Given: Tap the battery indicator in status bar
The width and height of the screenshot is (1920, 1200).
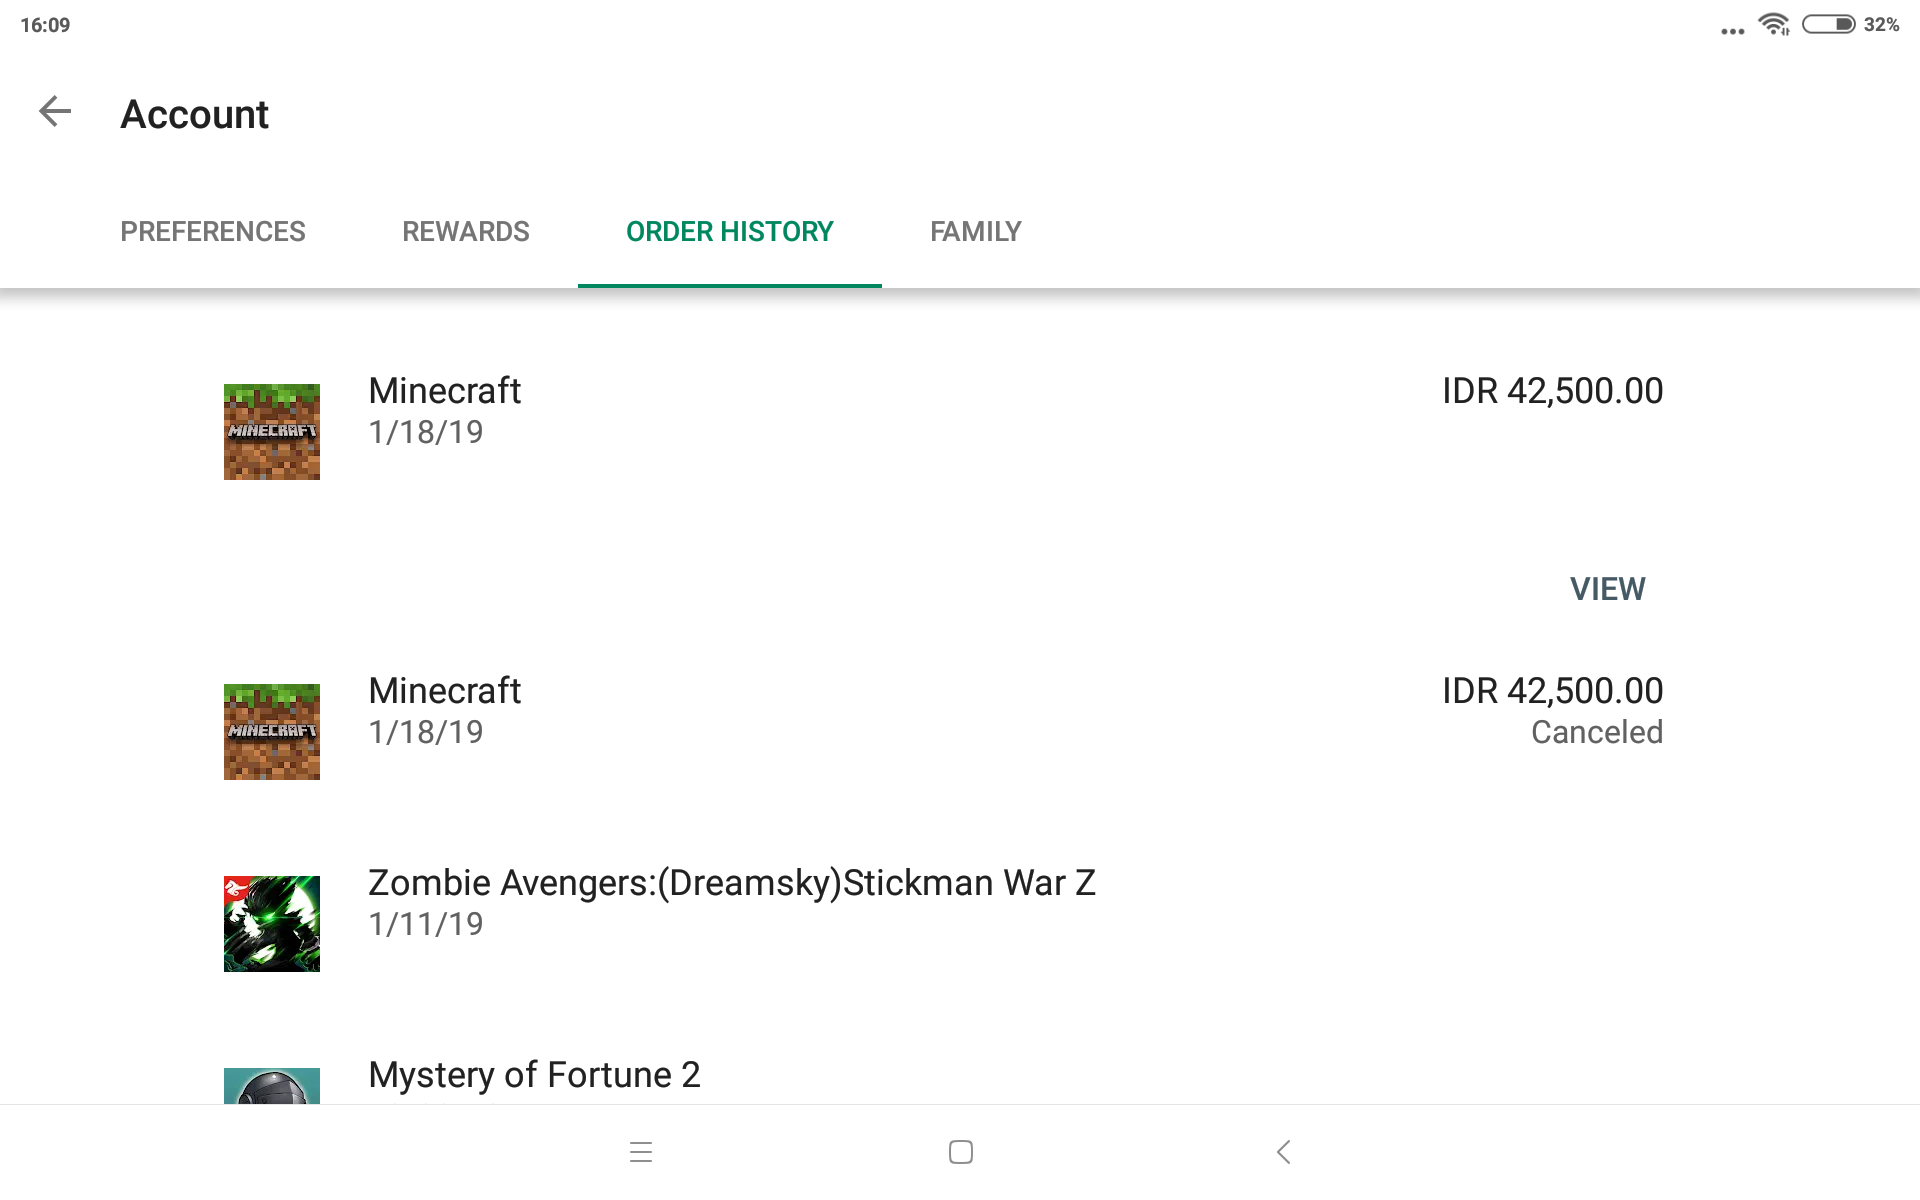Looking at the screenshot, I should (1828, 24).
